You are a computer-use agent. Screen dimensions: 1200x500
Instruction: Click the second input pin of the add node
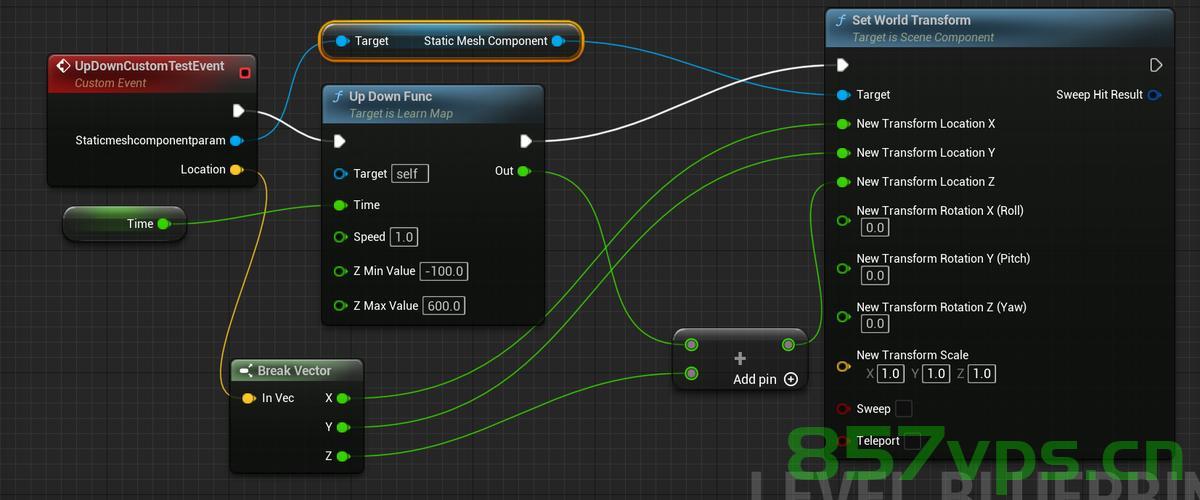tap(691, 374)
